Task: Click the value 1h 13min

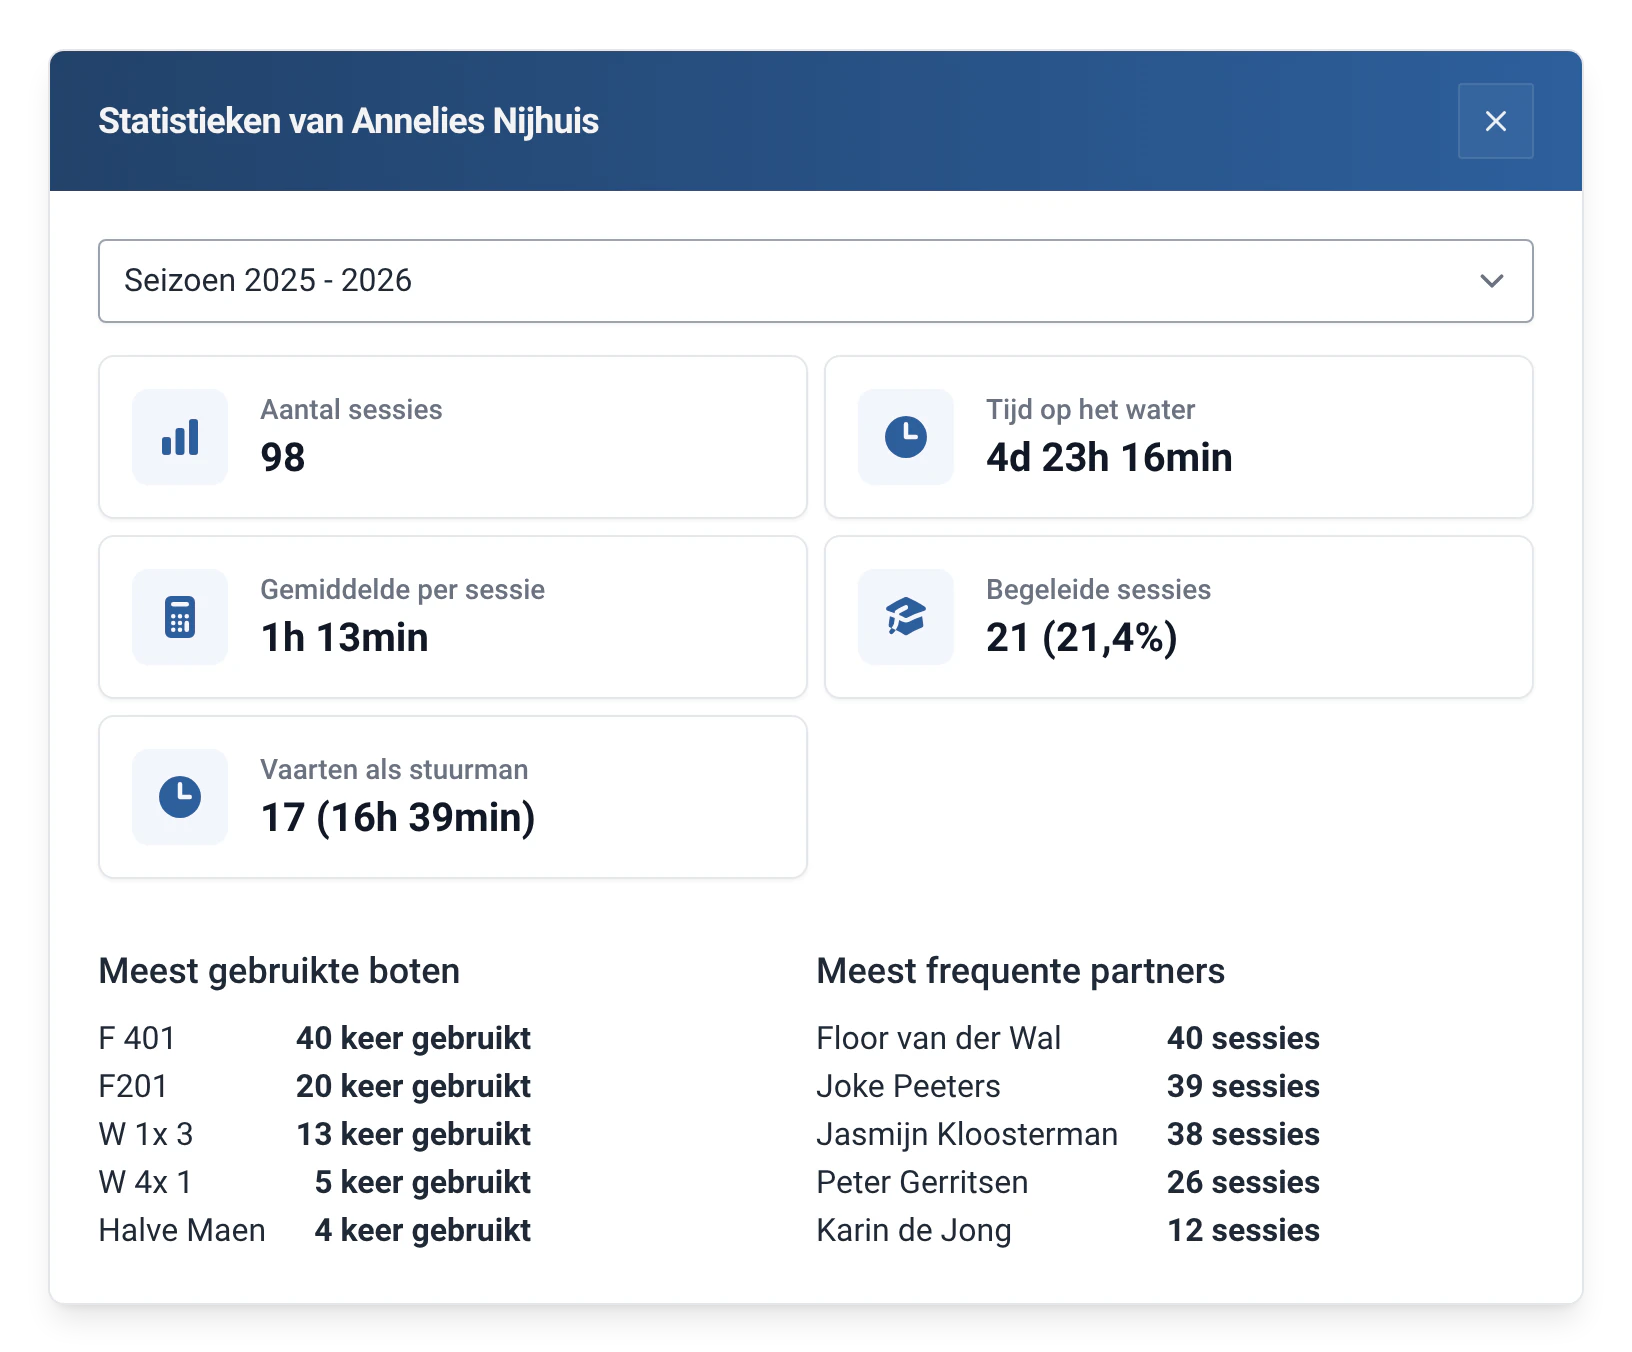Action: (x=344, y=638)
